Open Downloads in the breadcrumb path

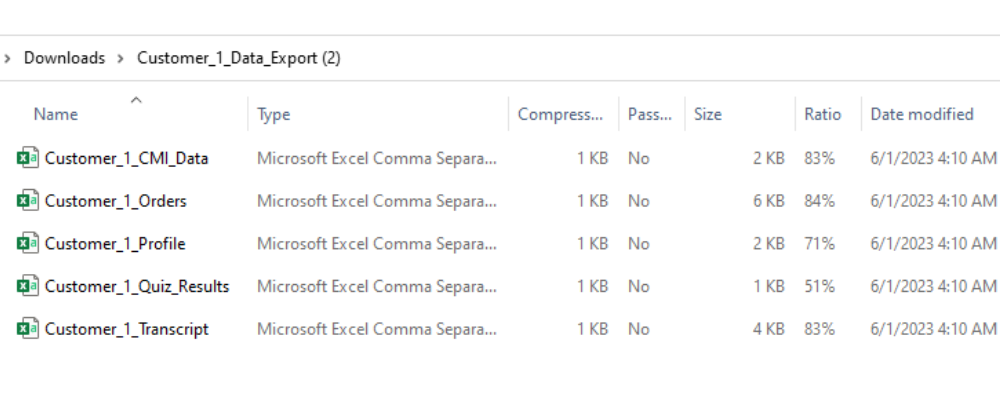[64, 58]
